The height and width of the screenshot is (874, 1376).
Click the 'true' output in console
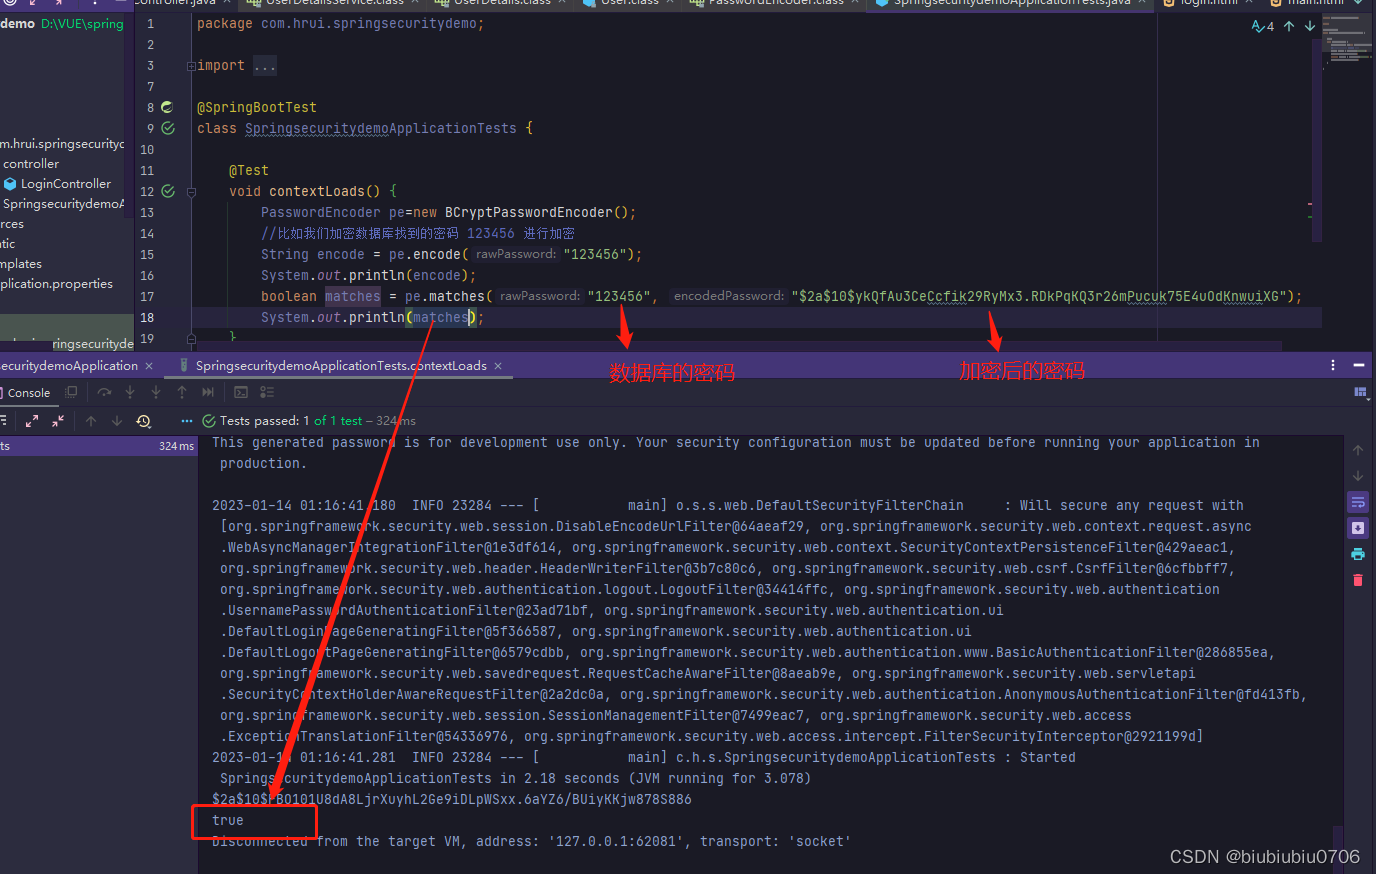click(x=228, y=820)
